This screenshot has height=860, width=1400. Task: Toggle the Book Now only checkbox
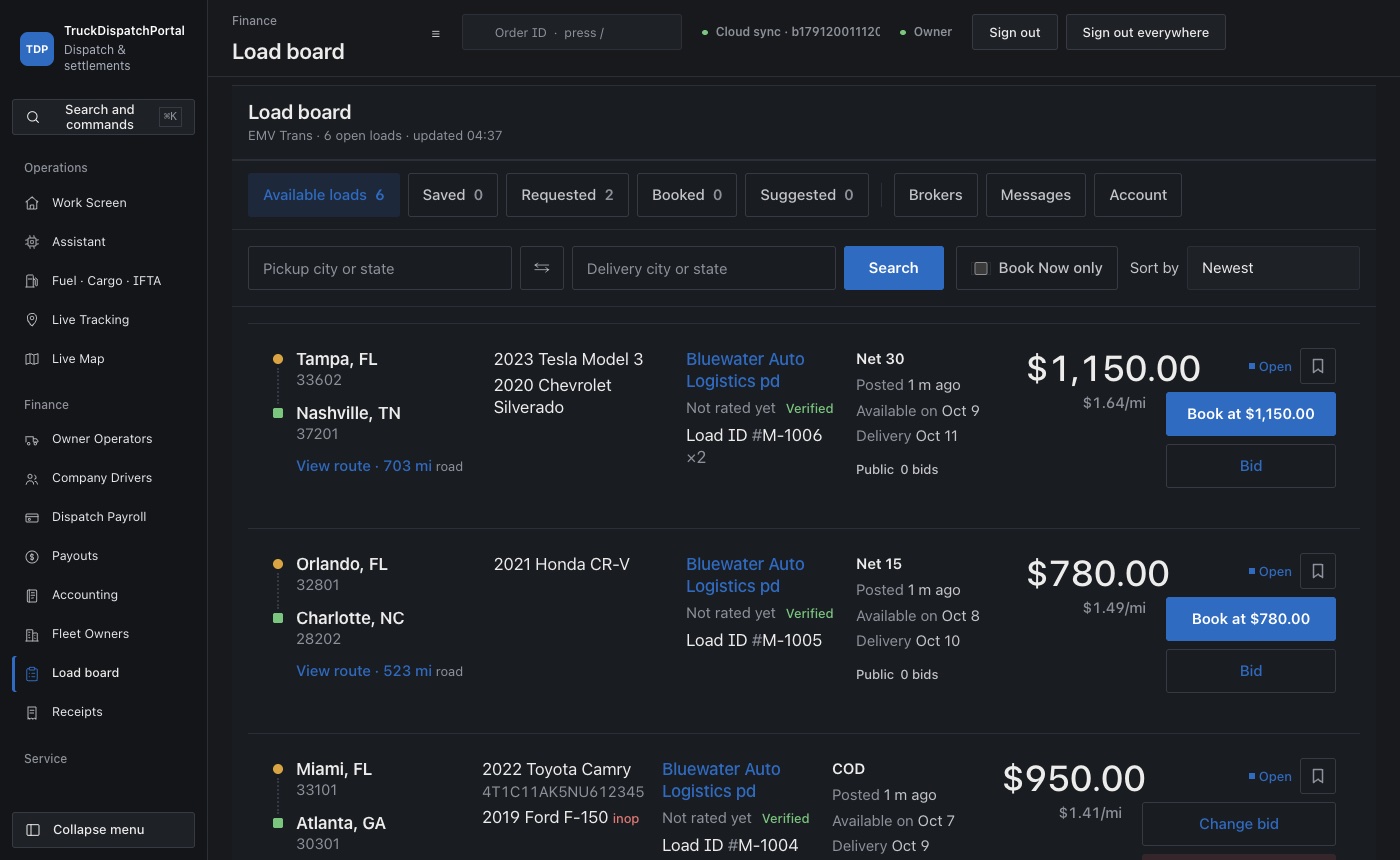point(981,268)
